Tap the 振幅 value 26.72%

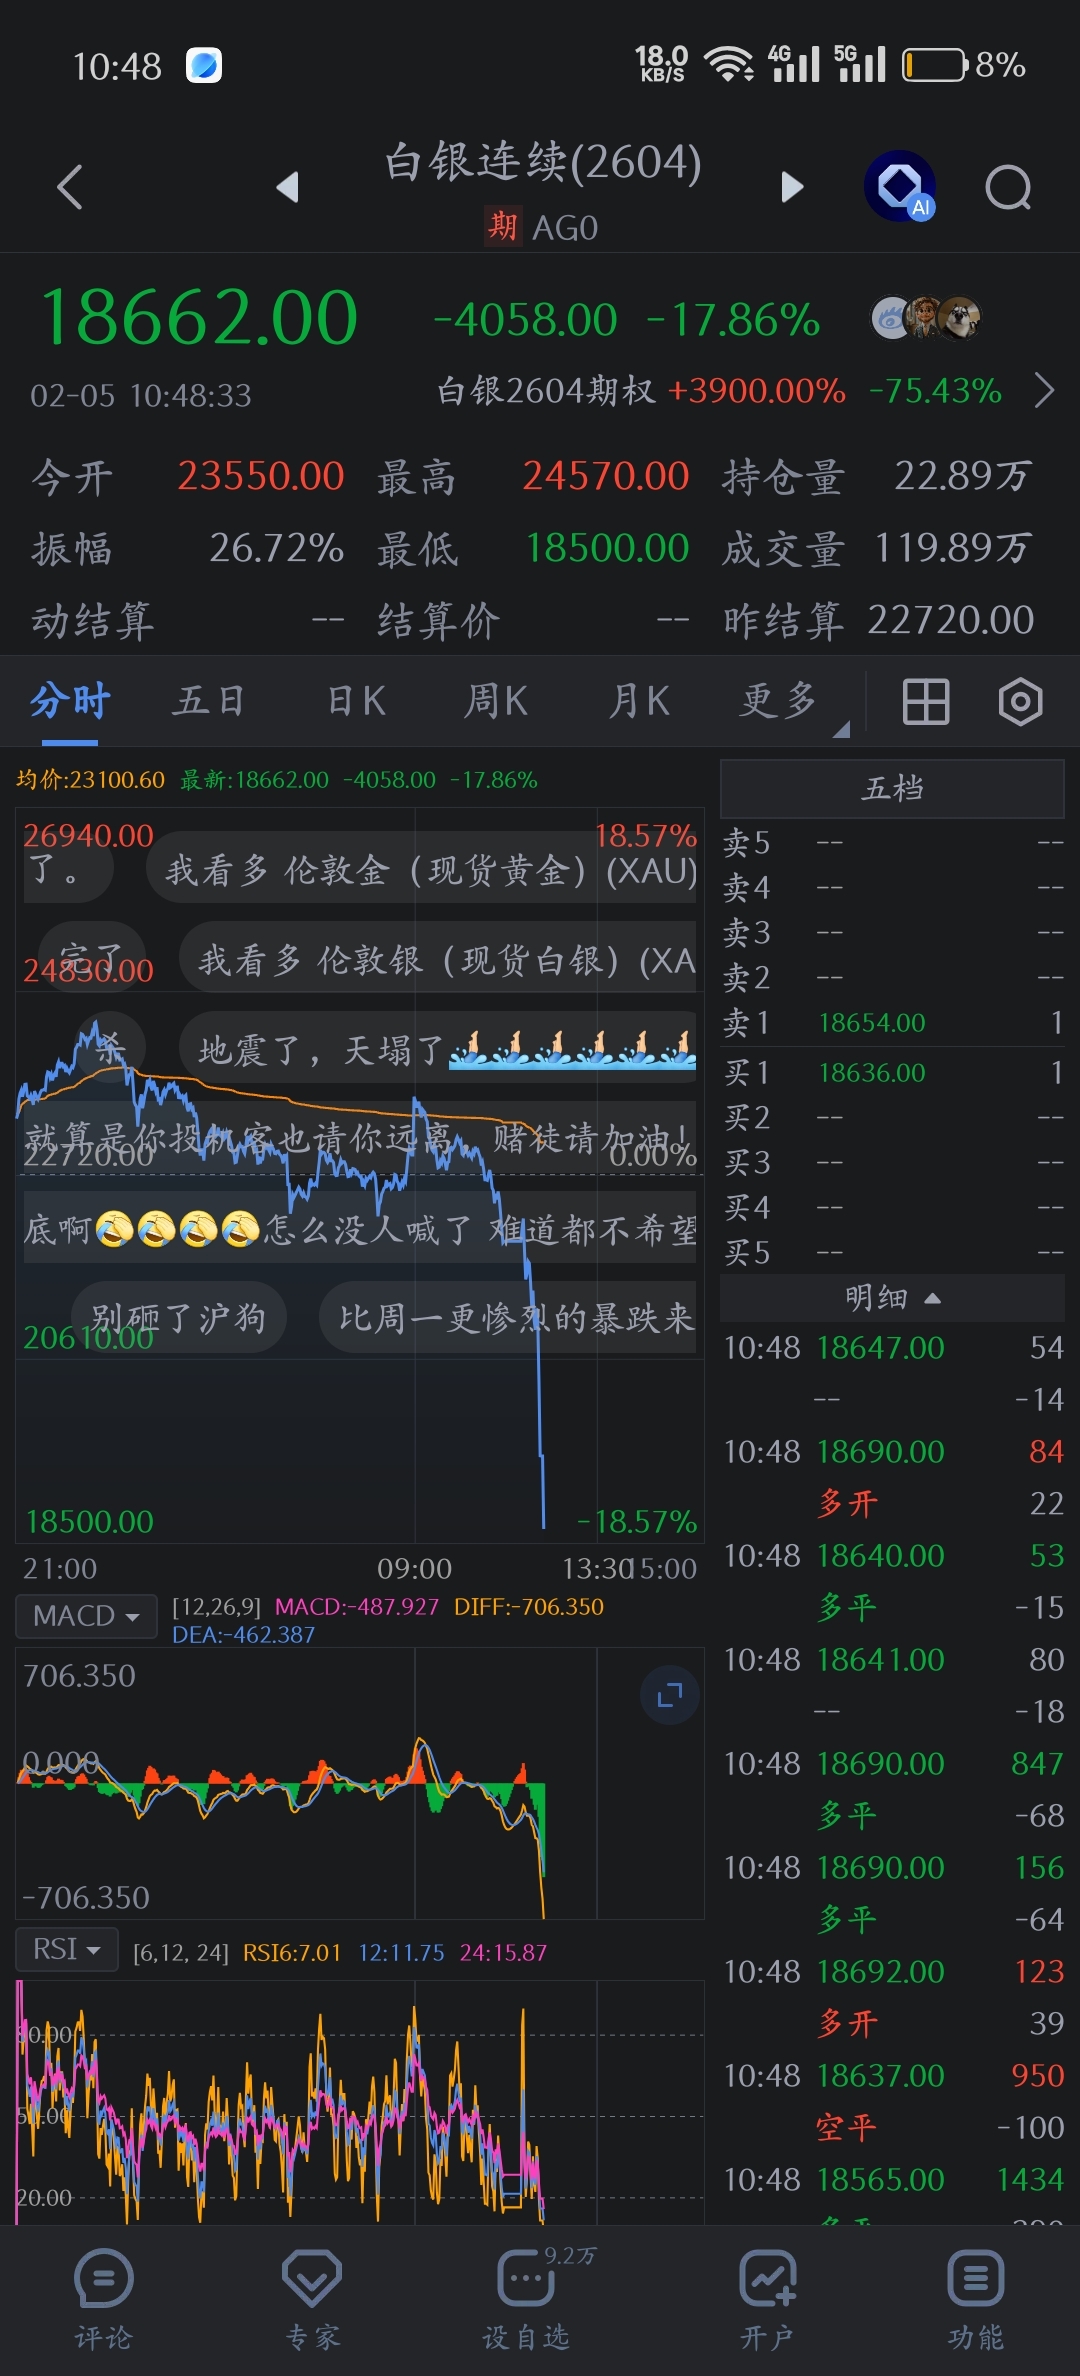click(x=276, y=548)
